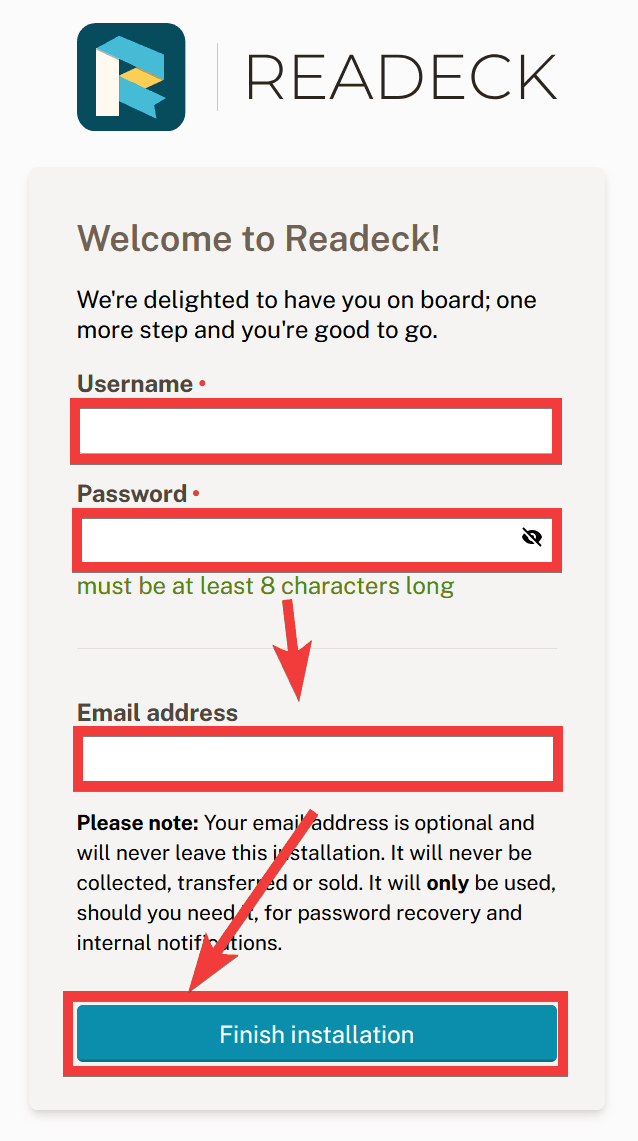Click the red required dot beside Username
638x1141 pixels.
click(202, 383)
